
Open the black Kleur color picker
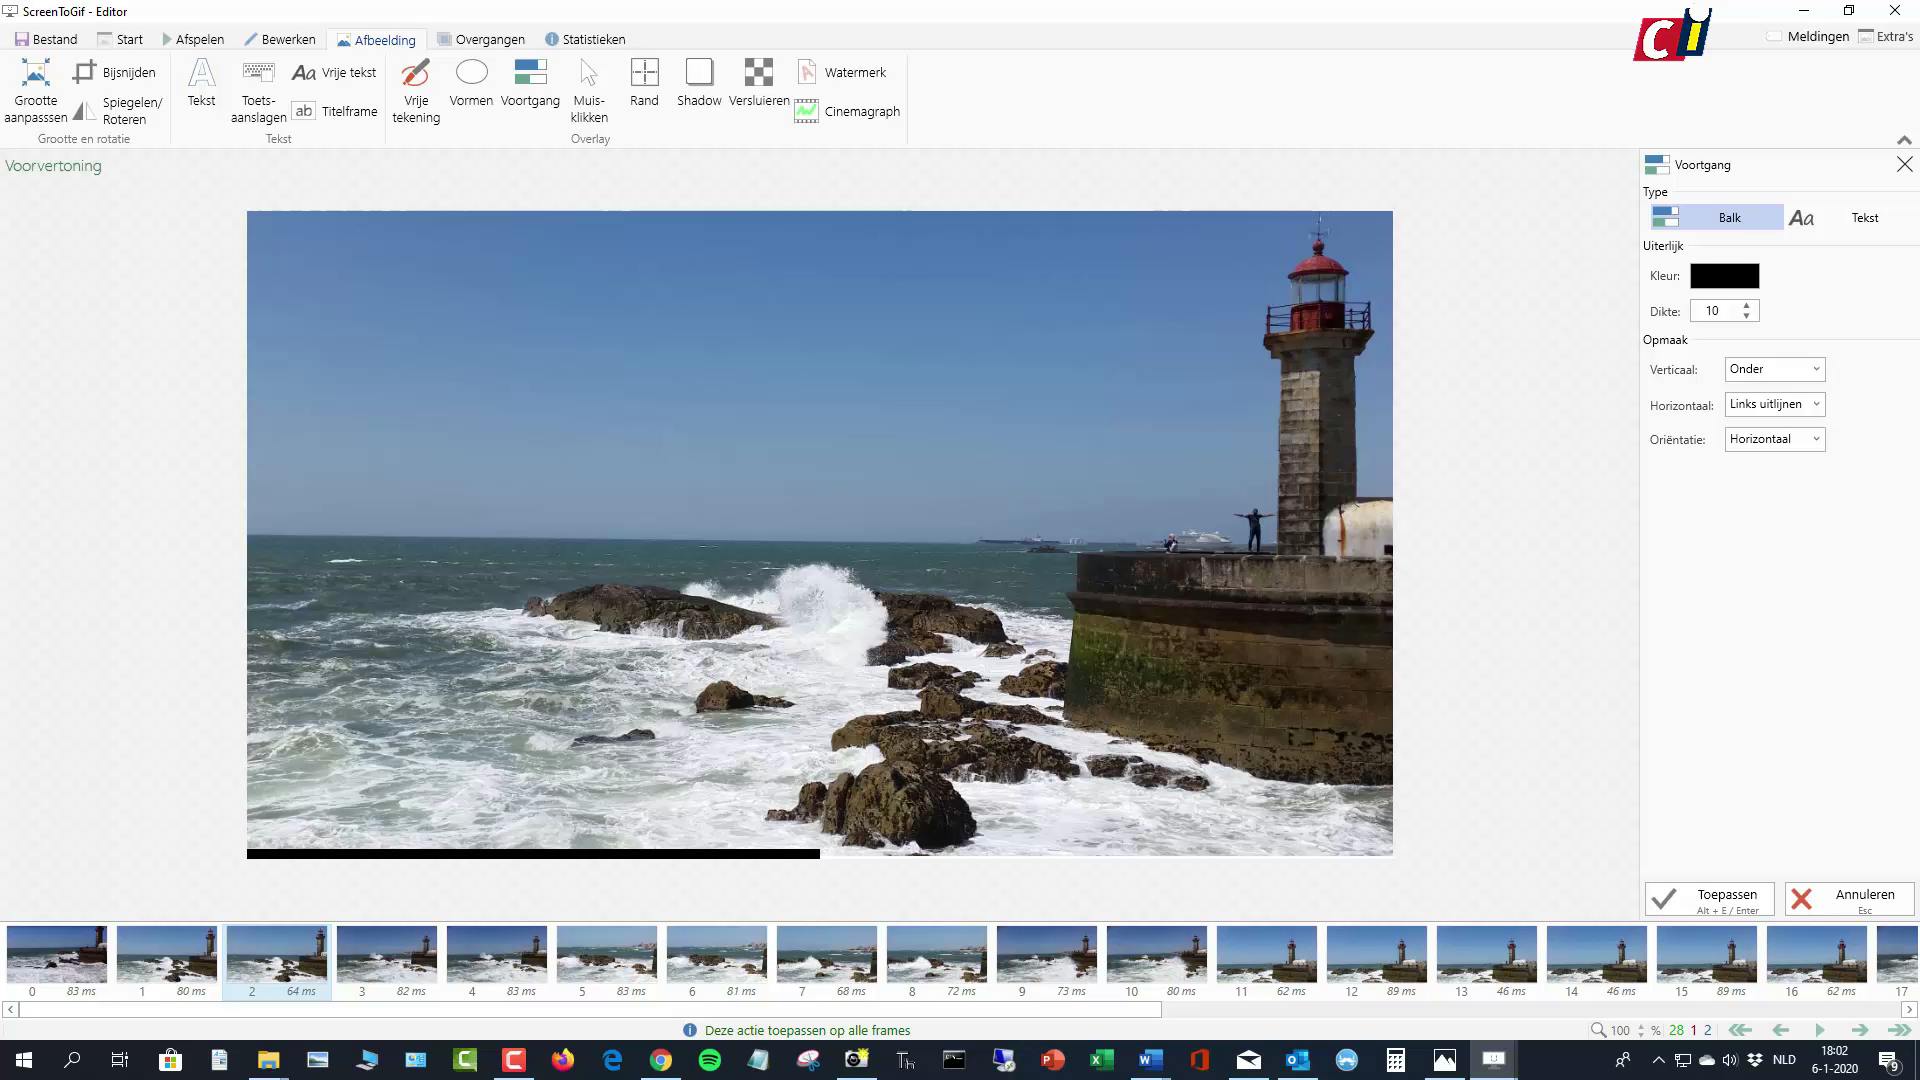pyautogui.click(x=1724, y=276)
